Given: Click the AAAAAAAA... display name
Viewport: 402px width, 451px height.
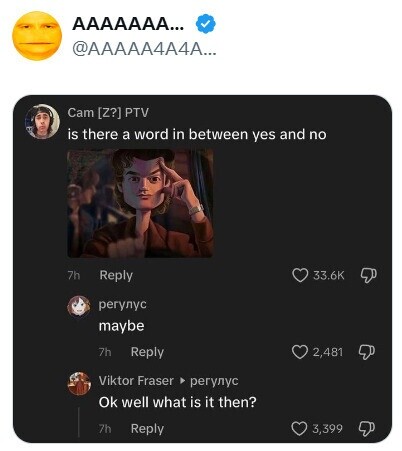Looking at the screenshot, I should tap(128, 24).
